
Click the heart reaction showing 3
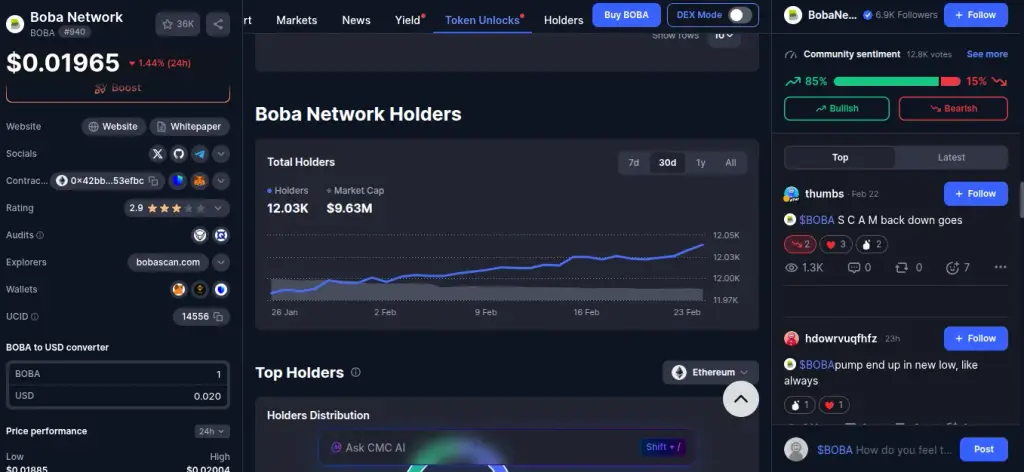[836, 245]
